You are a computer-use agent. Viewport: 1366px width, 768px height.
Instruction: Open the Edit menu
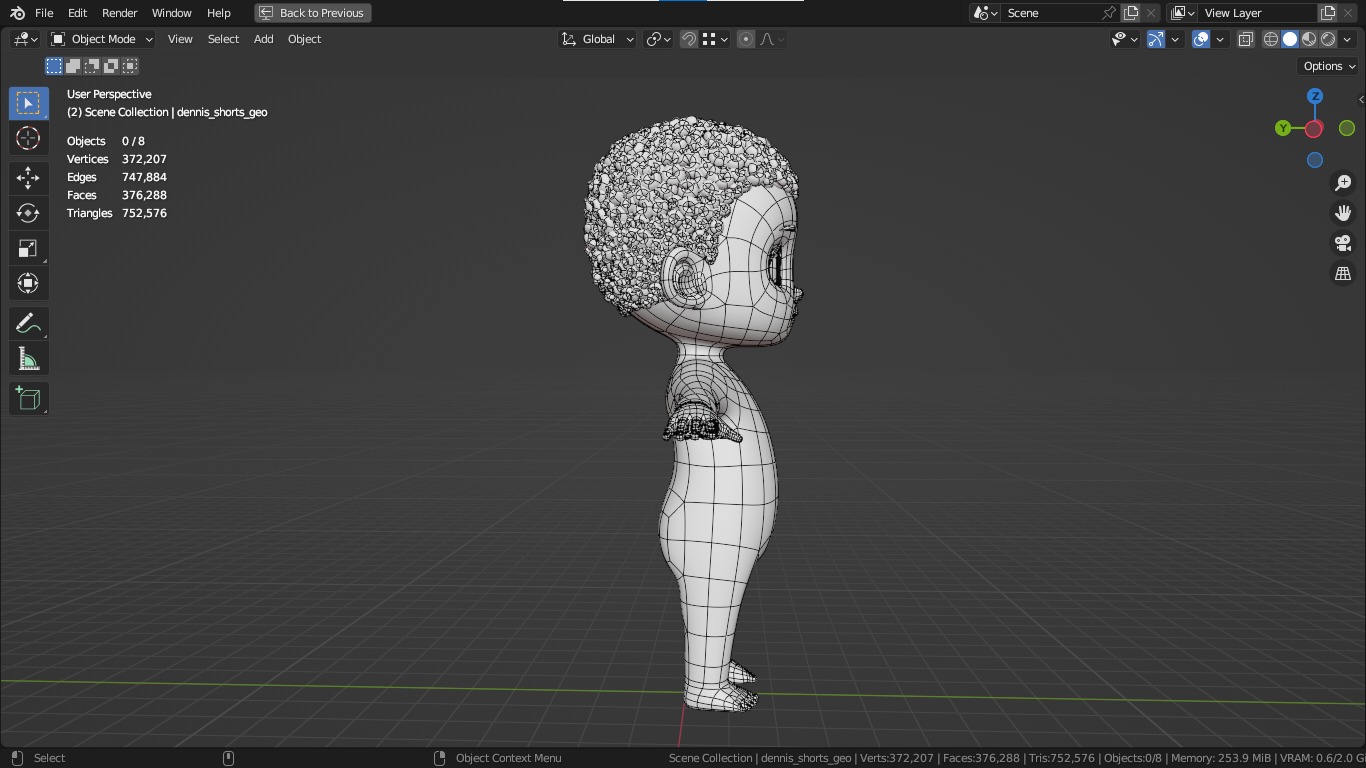(x=77, y=13)
